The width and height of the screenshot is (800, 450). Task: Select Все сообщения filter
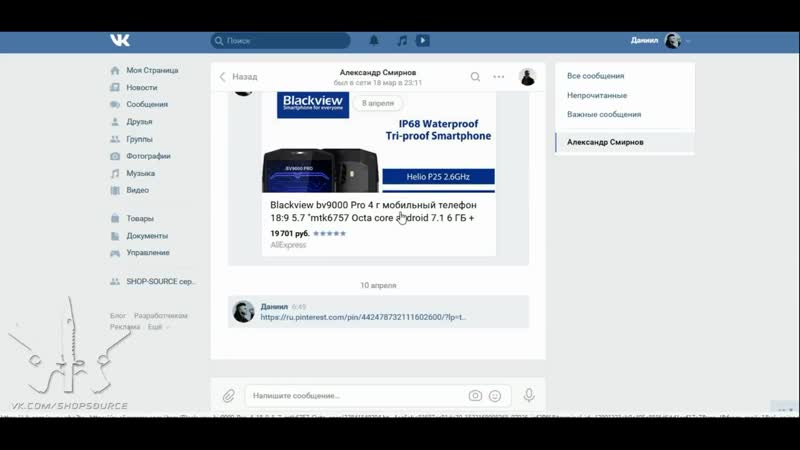tap(595, 76)
